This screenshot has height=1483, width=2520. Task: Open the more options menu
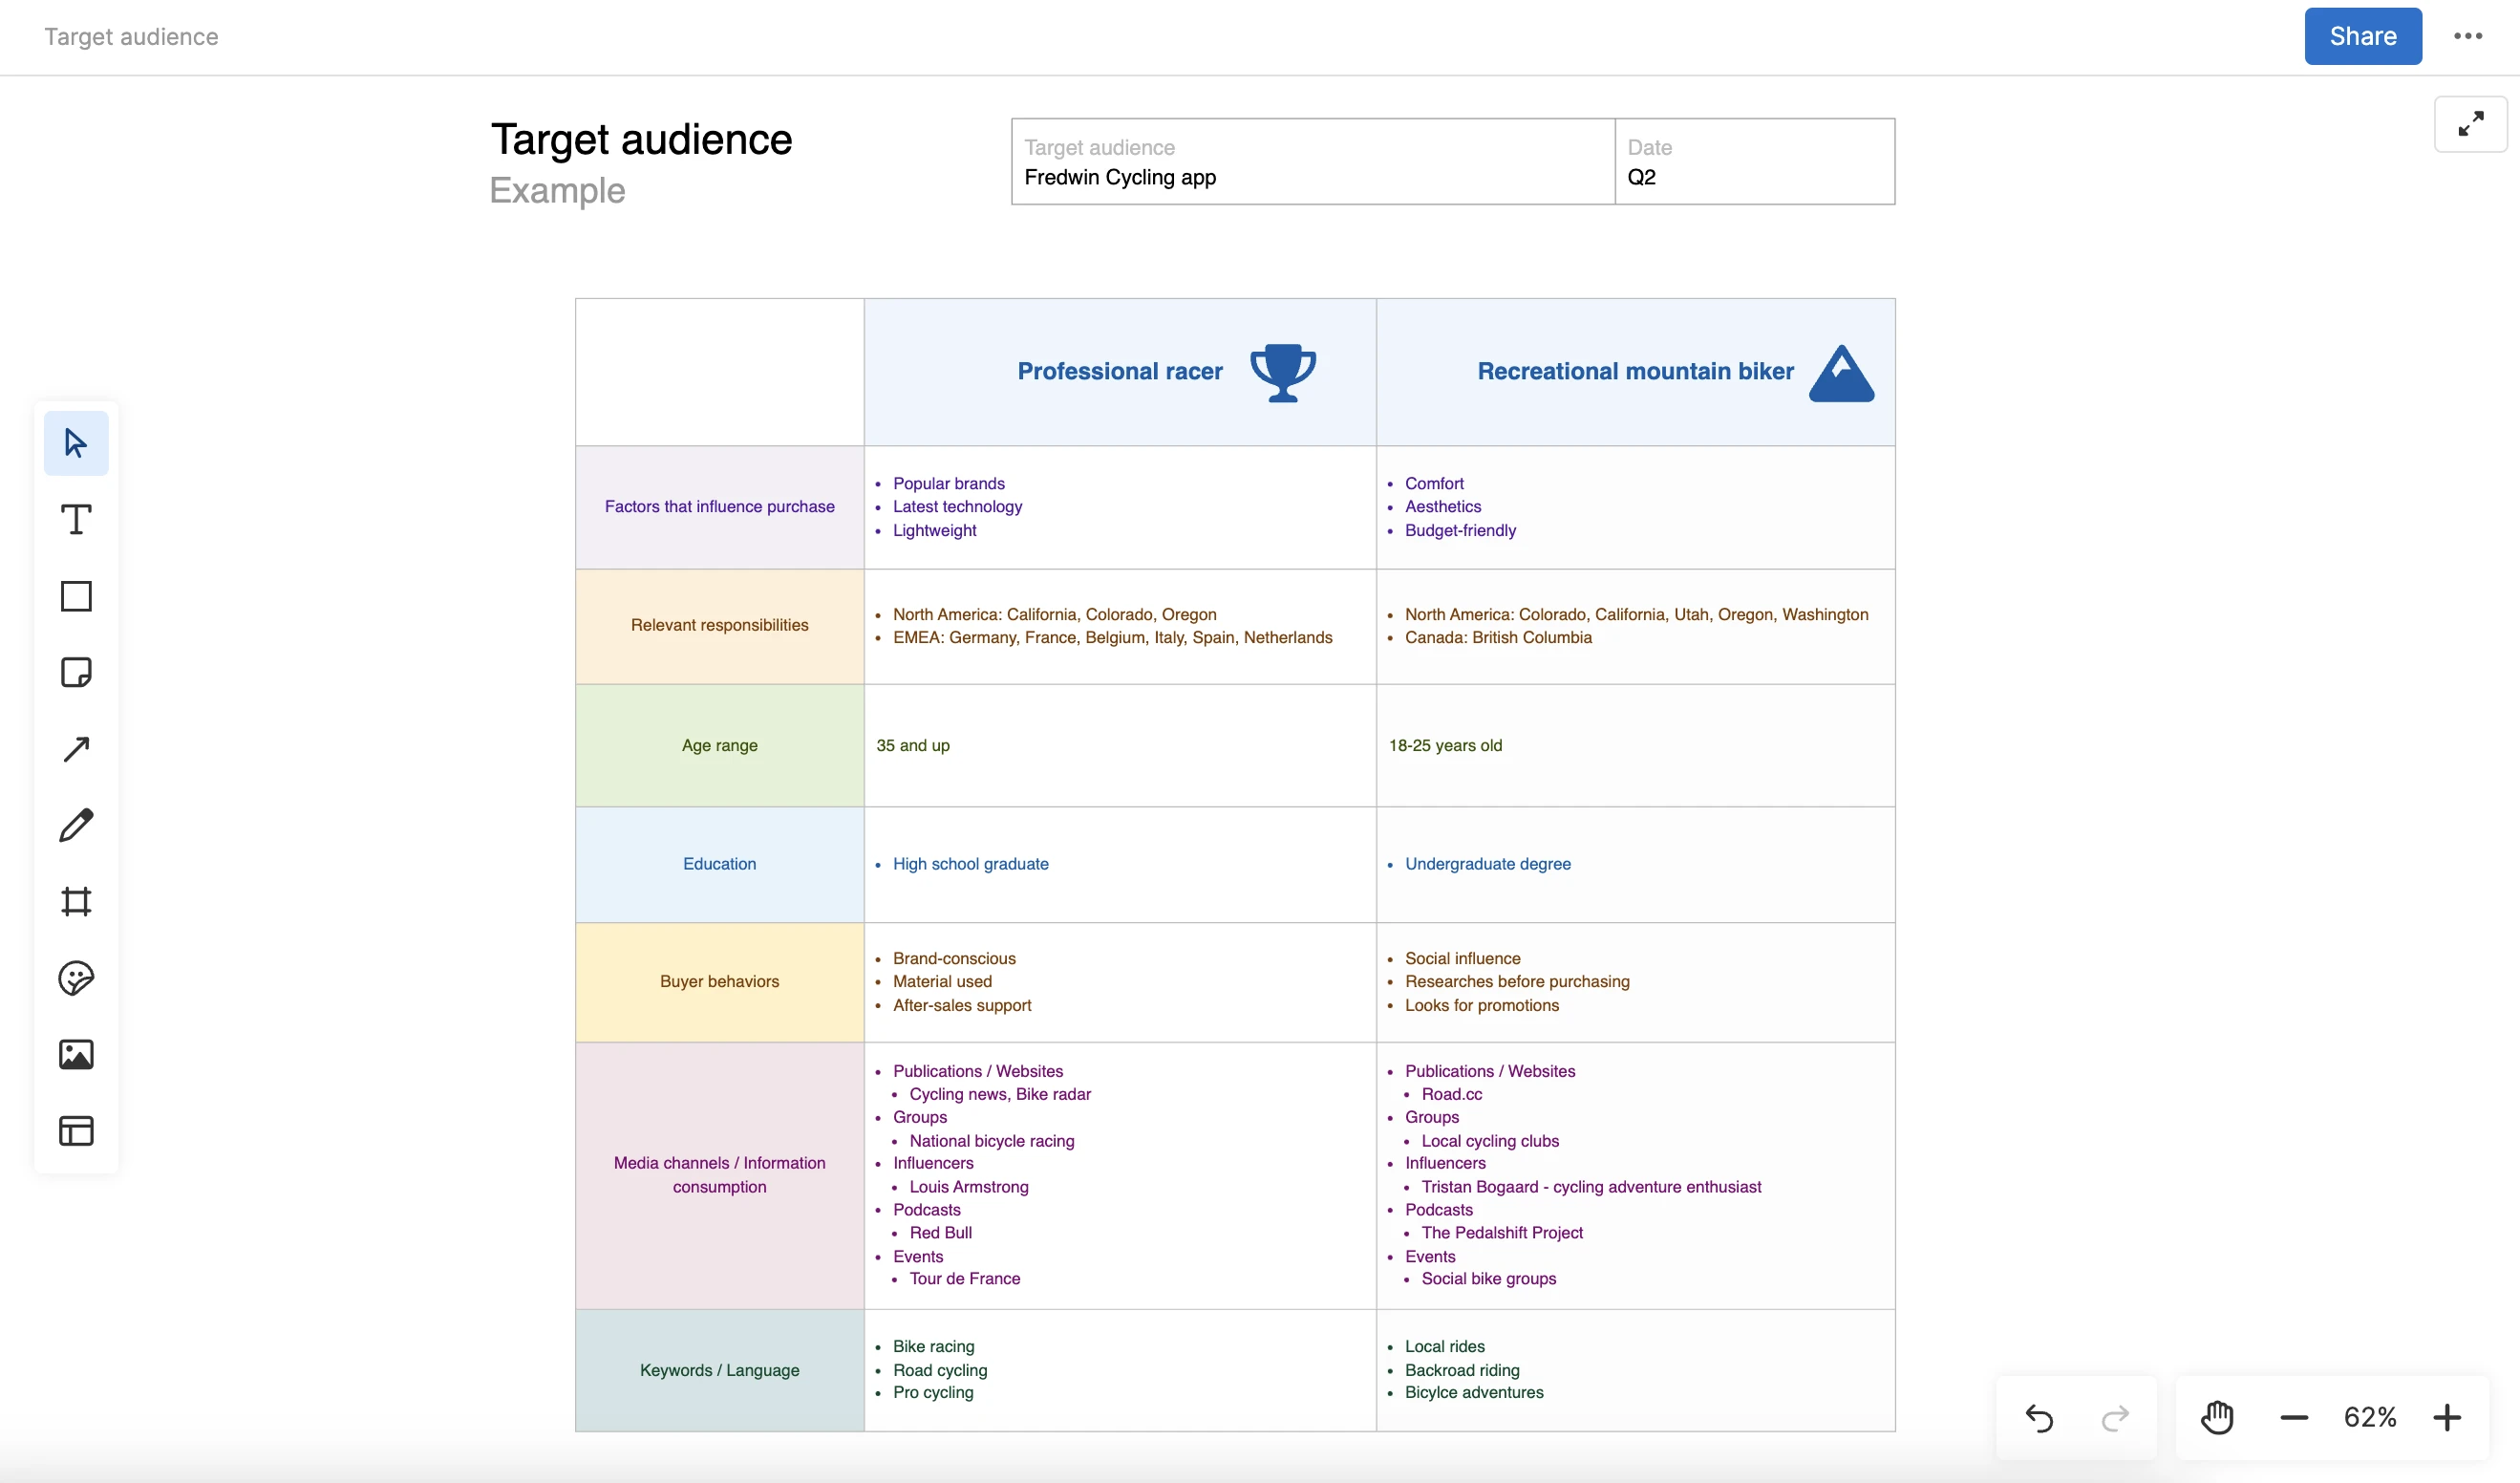(x=2469, y=36)
